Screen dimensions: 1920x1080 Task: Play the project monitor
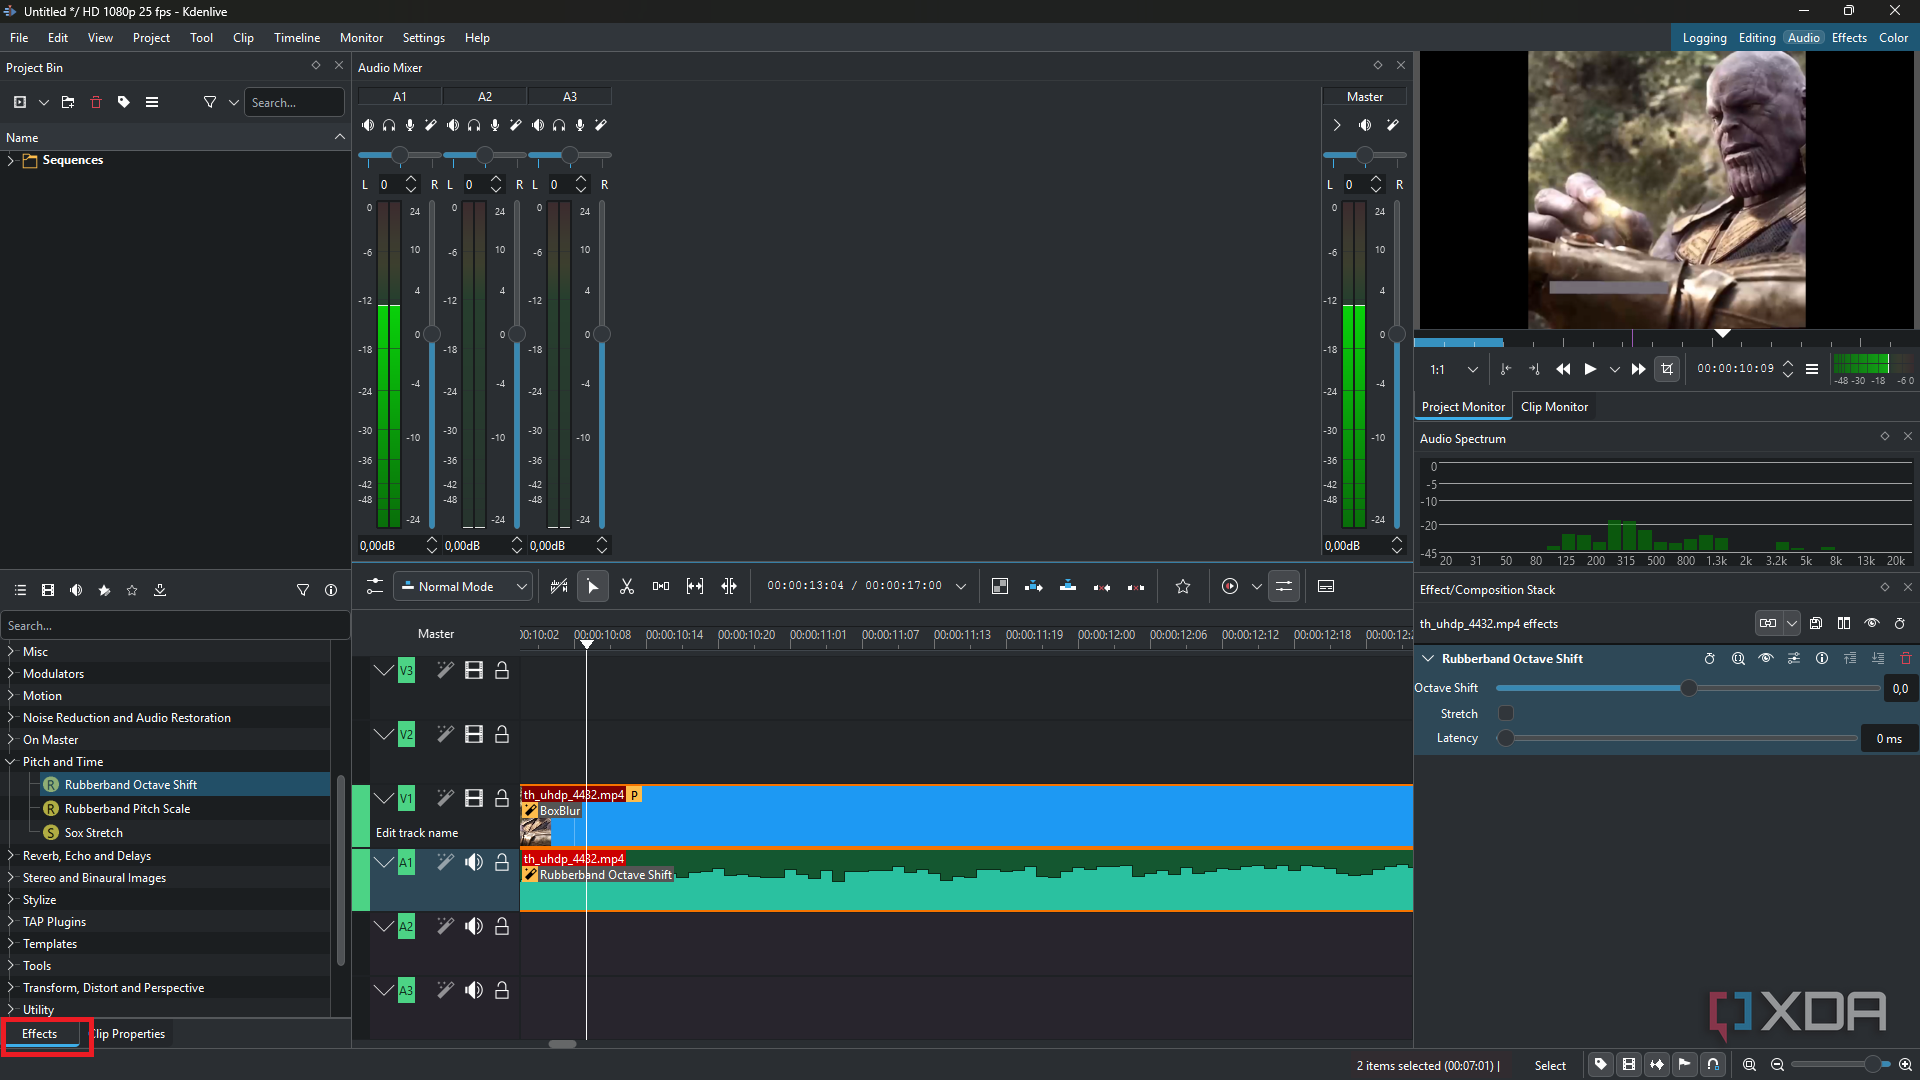click(1590, 369)
